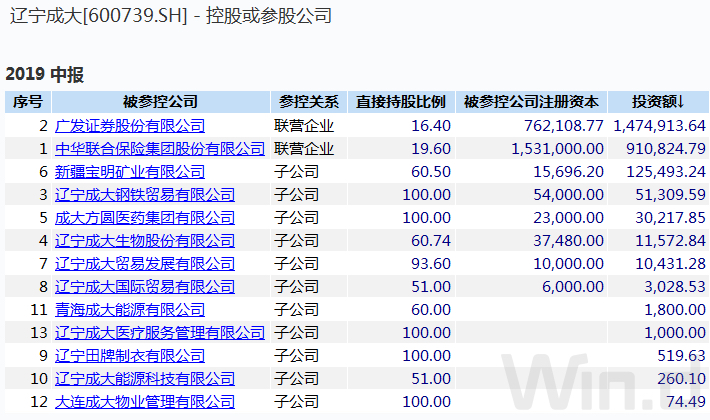The height and width of the screenshot is (420, 710).
Task: Select registered capital 15,696.20
Action: (568, 172)
